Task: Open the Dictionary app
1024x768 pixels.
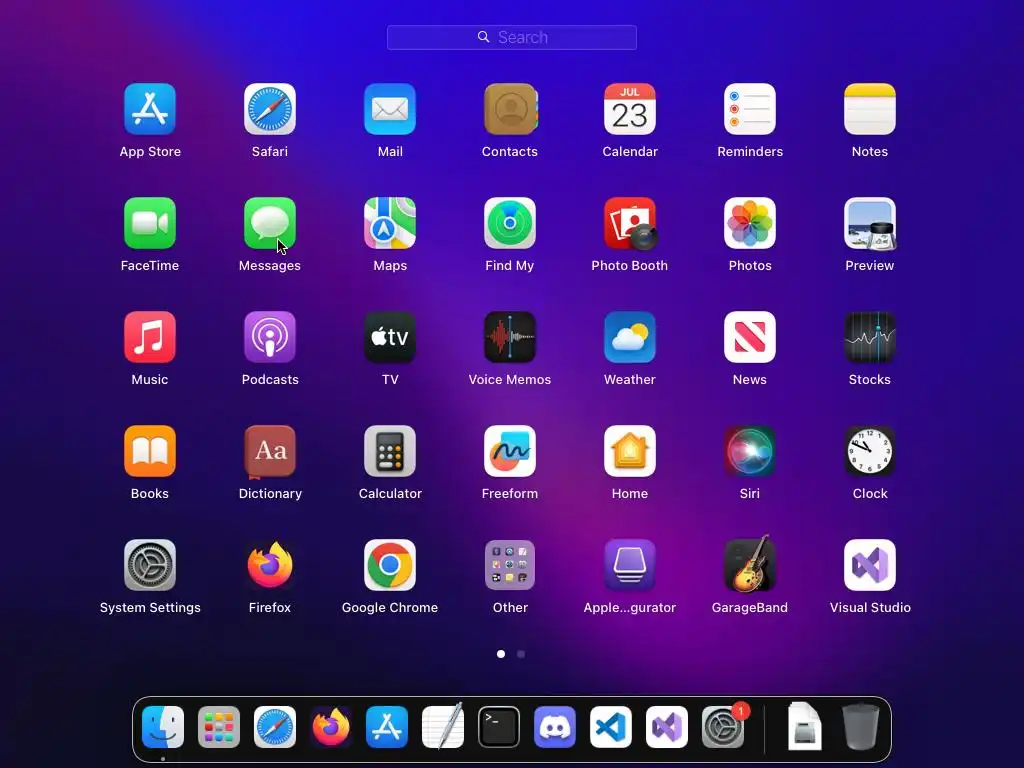Action: [x=270, y=451]
